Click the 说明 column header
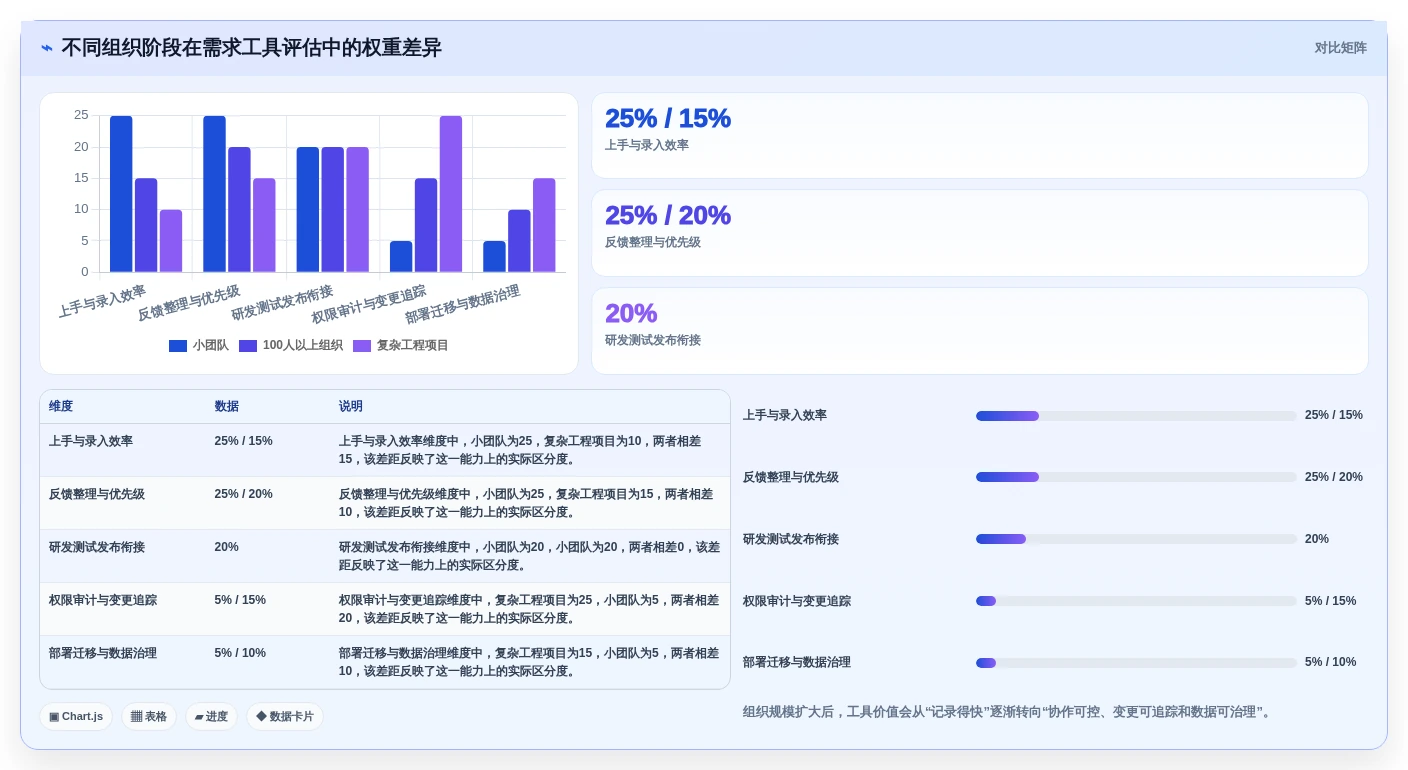The image size is (1408, 770). coord(351,406)
